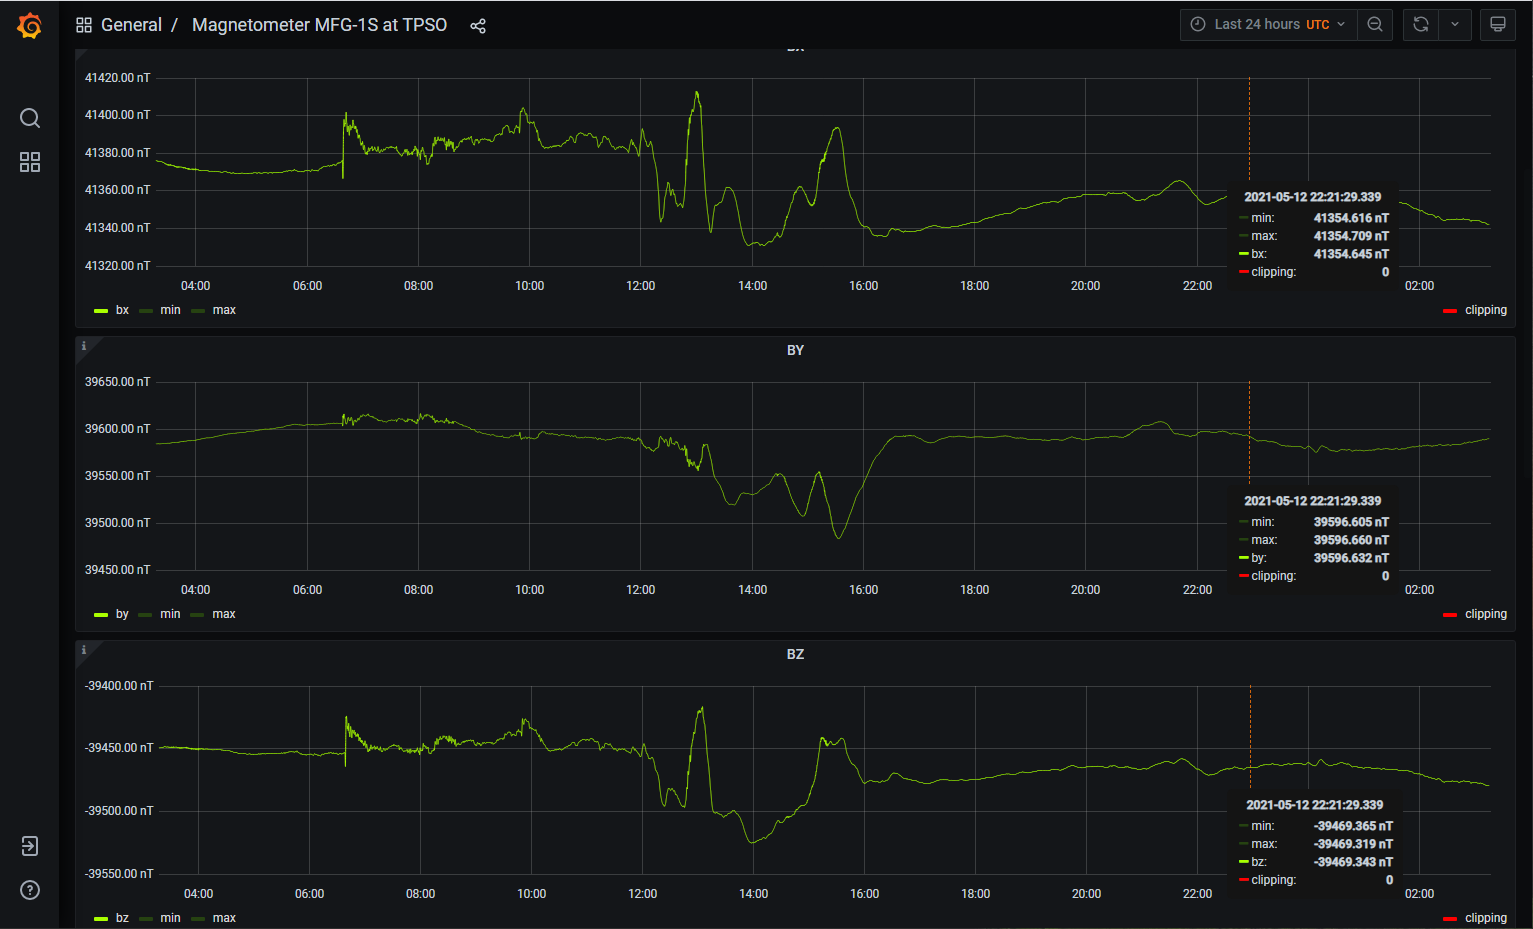Image resolution: width=1533 pixels, height=929 pixels.
Task: Cycle the view mode monitor icon
Action: pos(1497,25)
